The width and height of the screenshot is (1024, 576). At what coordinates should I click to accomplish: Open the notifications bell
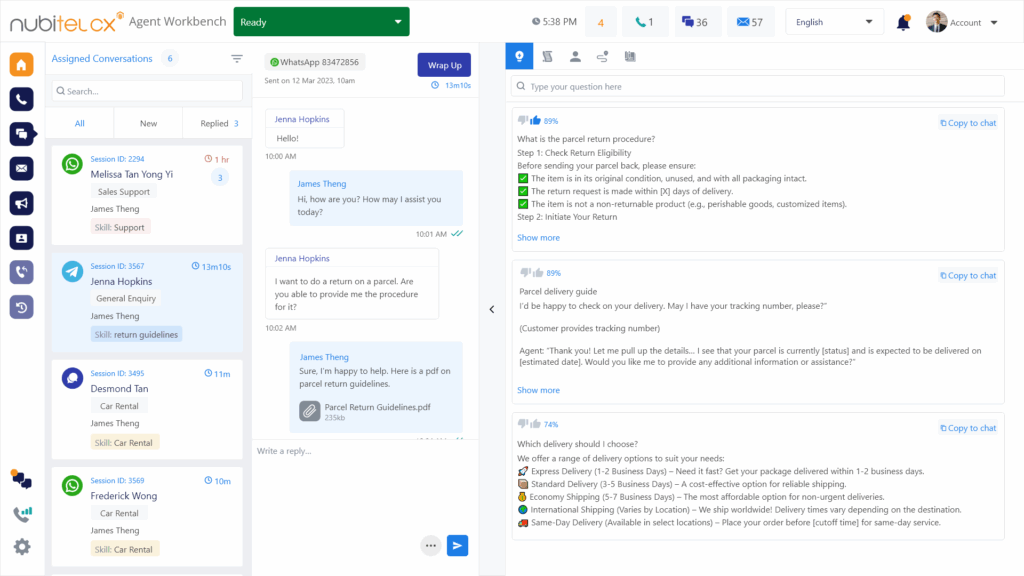coord(902,21)
